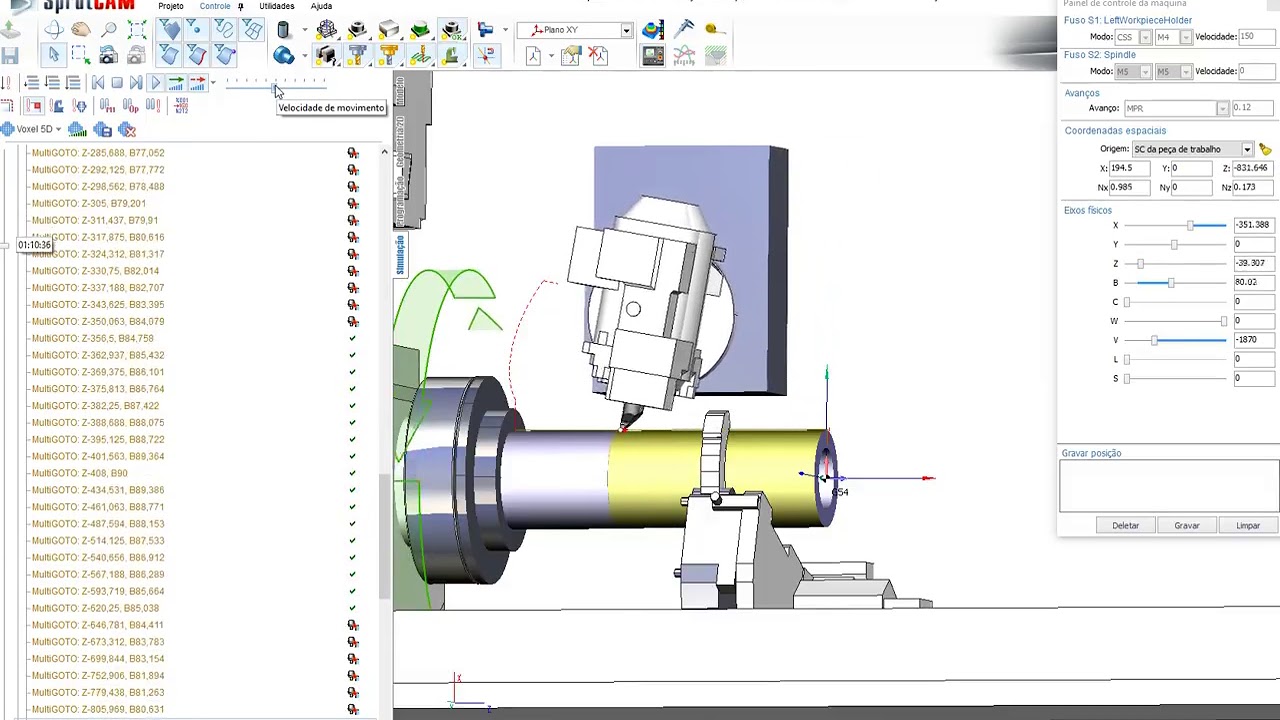The width and height of the screenshot is (1280, 720).
Task: Click the Z coordinate field showing -831.646
Action: point(1253,168)
